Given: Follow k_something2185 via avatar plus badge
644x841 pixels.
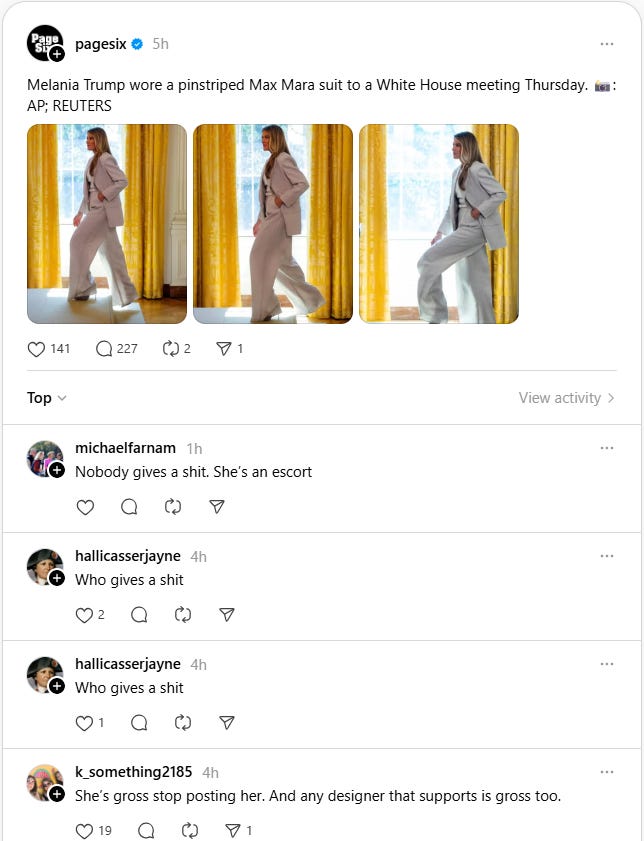Looking at the screenshot, I should coord(57,794).
